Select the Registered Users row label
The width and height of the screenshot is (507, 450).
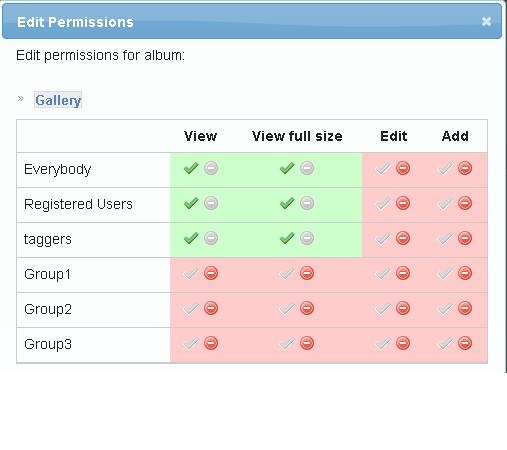[x=78, y=204]
